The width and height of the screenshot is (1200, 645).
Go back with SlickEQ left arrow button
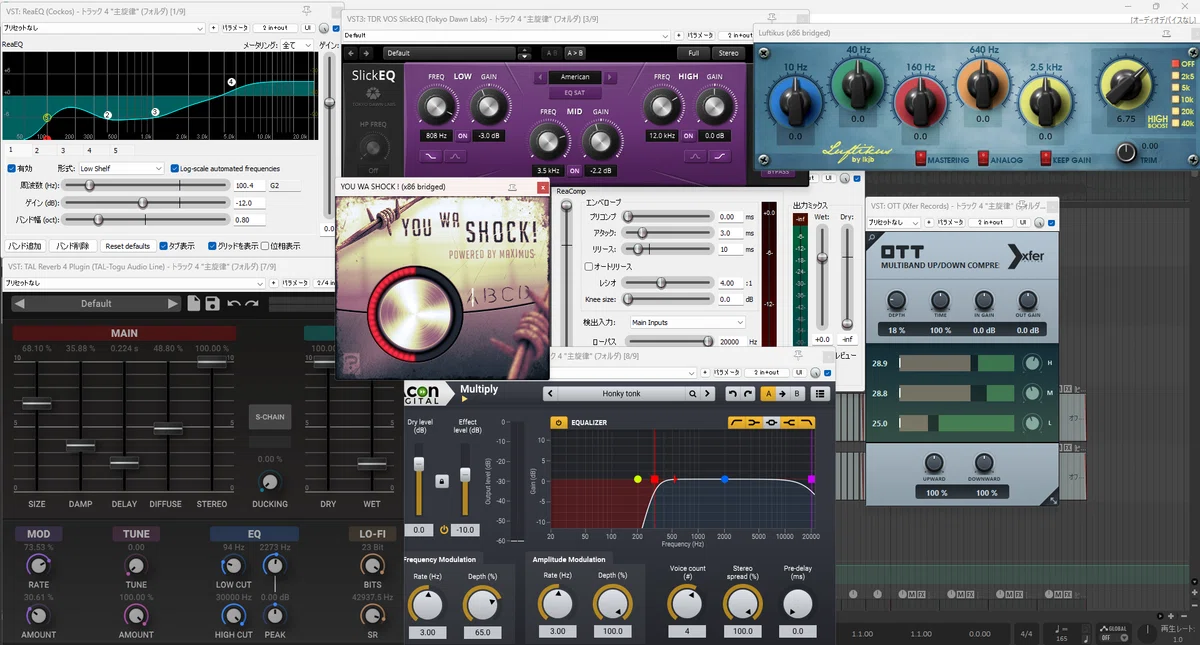(350, 53)
